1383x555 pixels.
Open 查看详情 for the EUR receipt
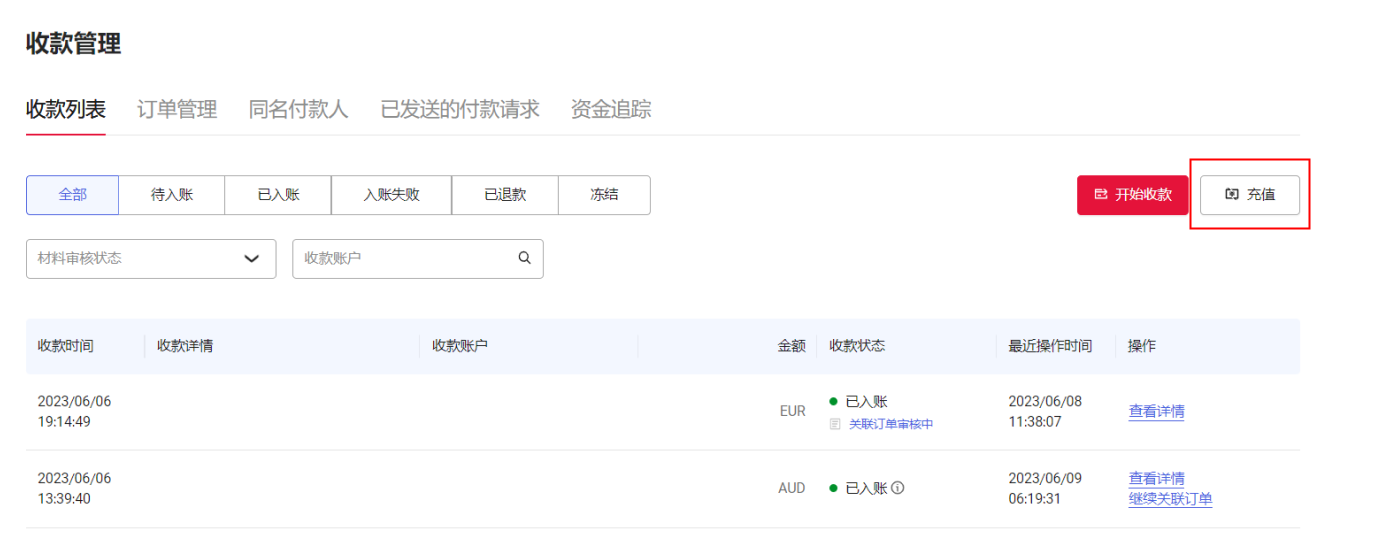[1156, 411]
